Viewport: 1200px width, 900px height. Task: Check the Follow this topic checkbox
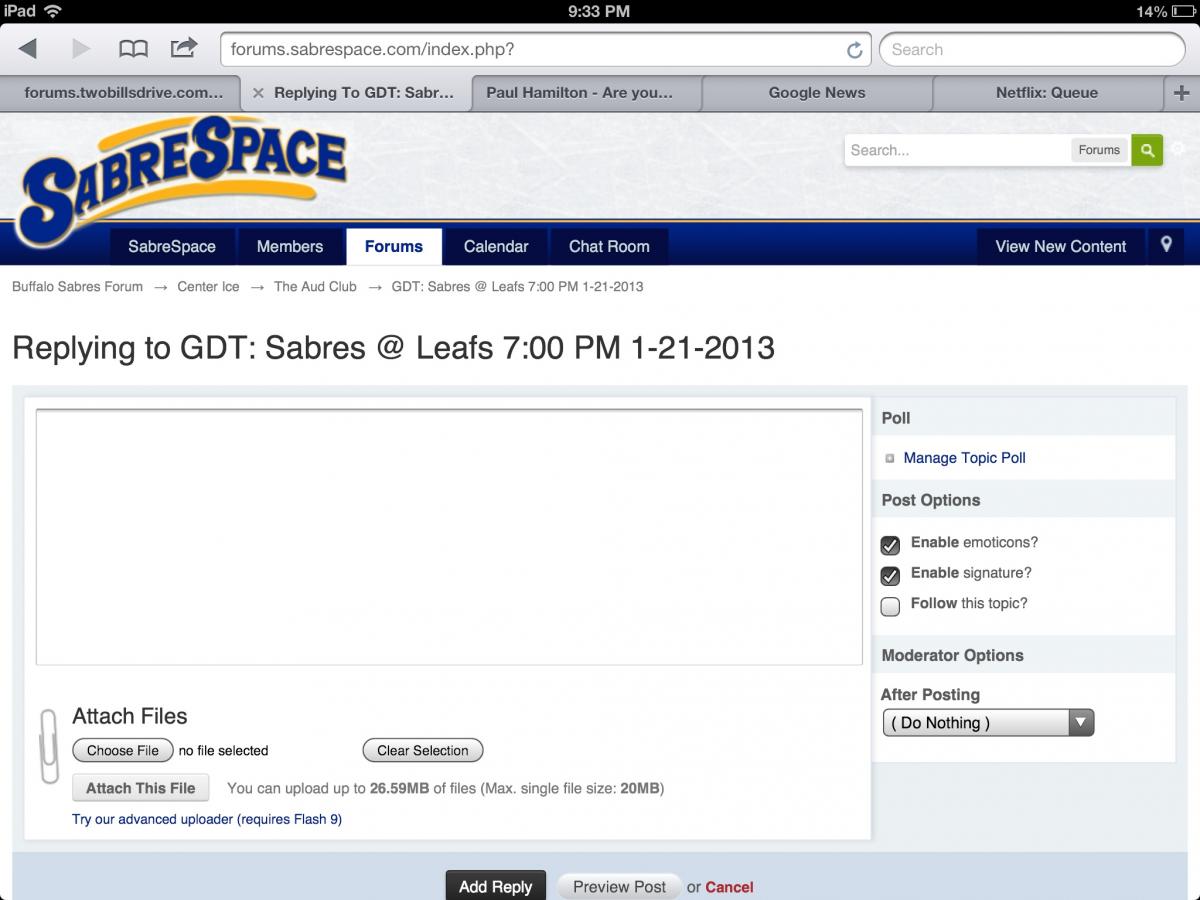890,606
